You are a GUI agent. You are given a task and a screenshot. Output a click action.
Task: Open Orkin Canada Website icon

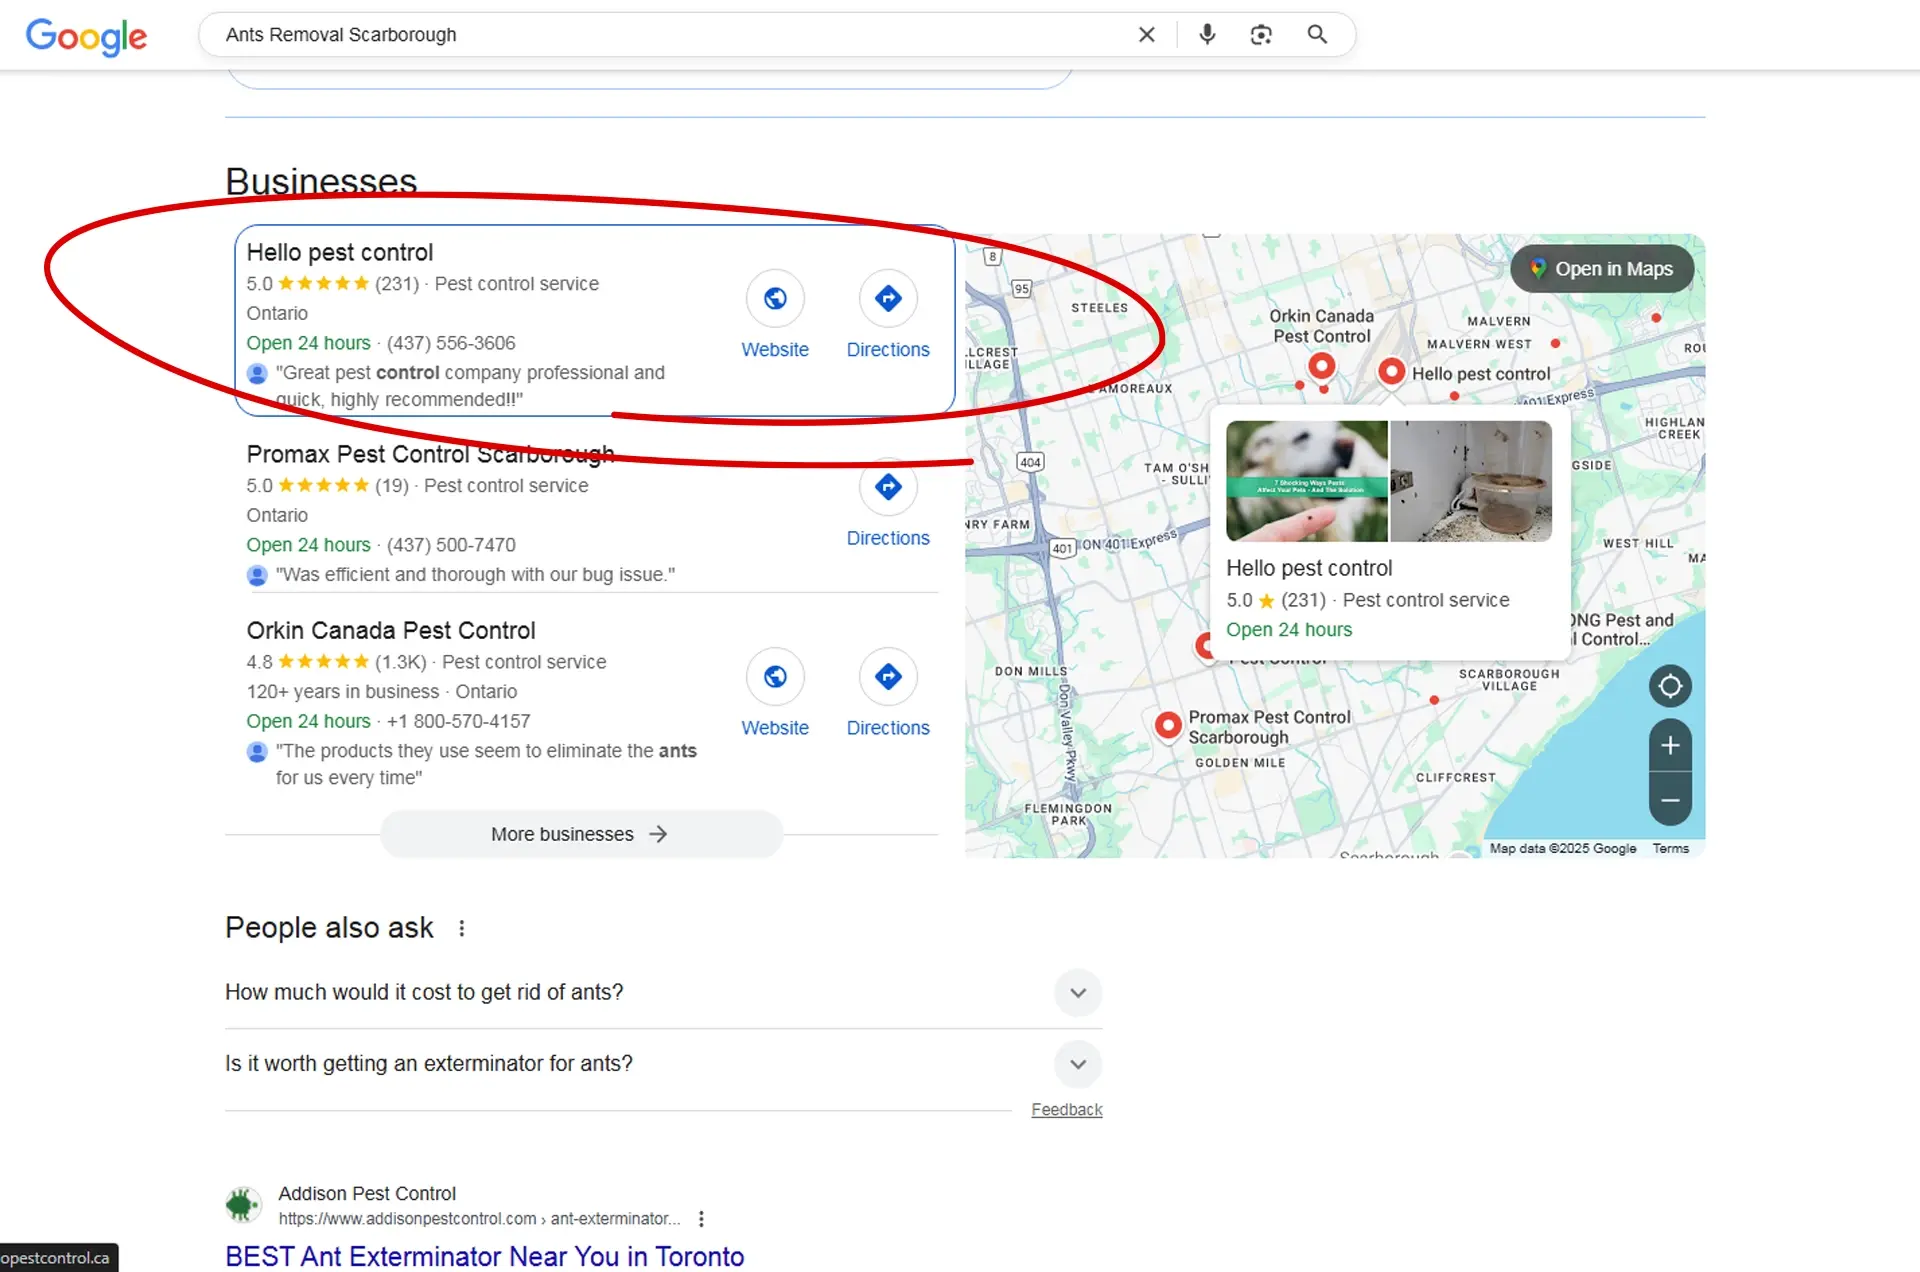(775, 677)
